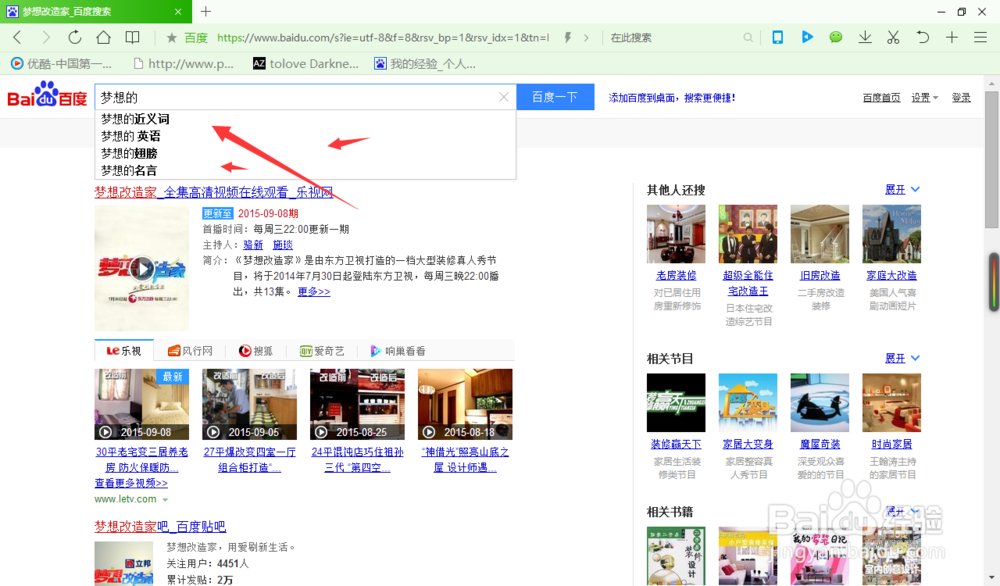Open 老房装修 related search
The image size is (1000, 586).
tap(676, 275)
